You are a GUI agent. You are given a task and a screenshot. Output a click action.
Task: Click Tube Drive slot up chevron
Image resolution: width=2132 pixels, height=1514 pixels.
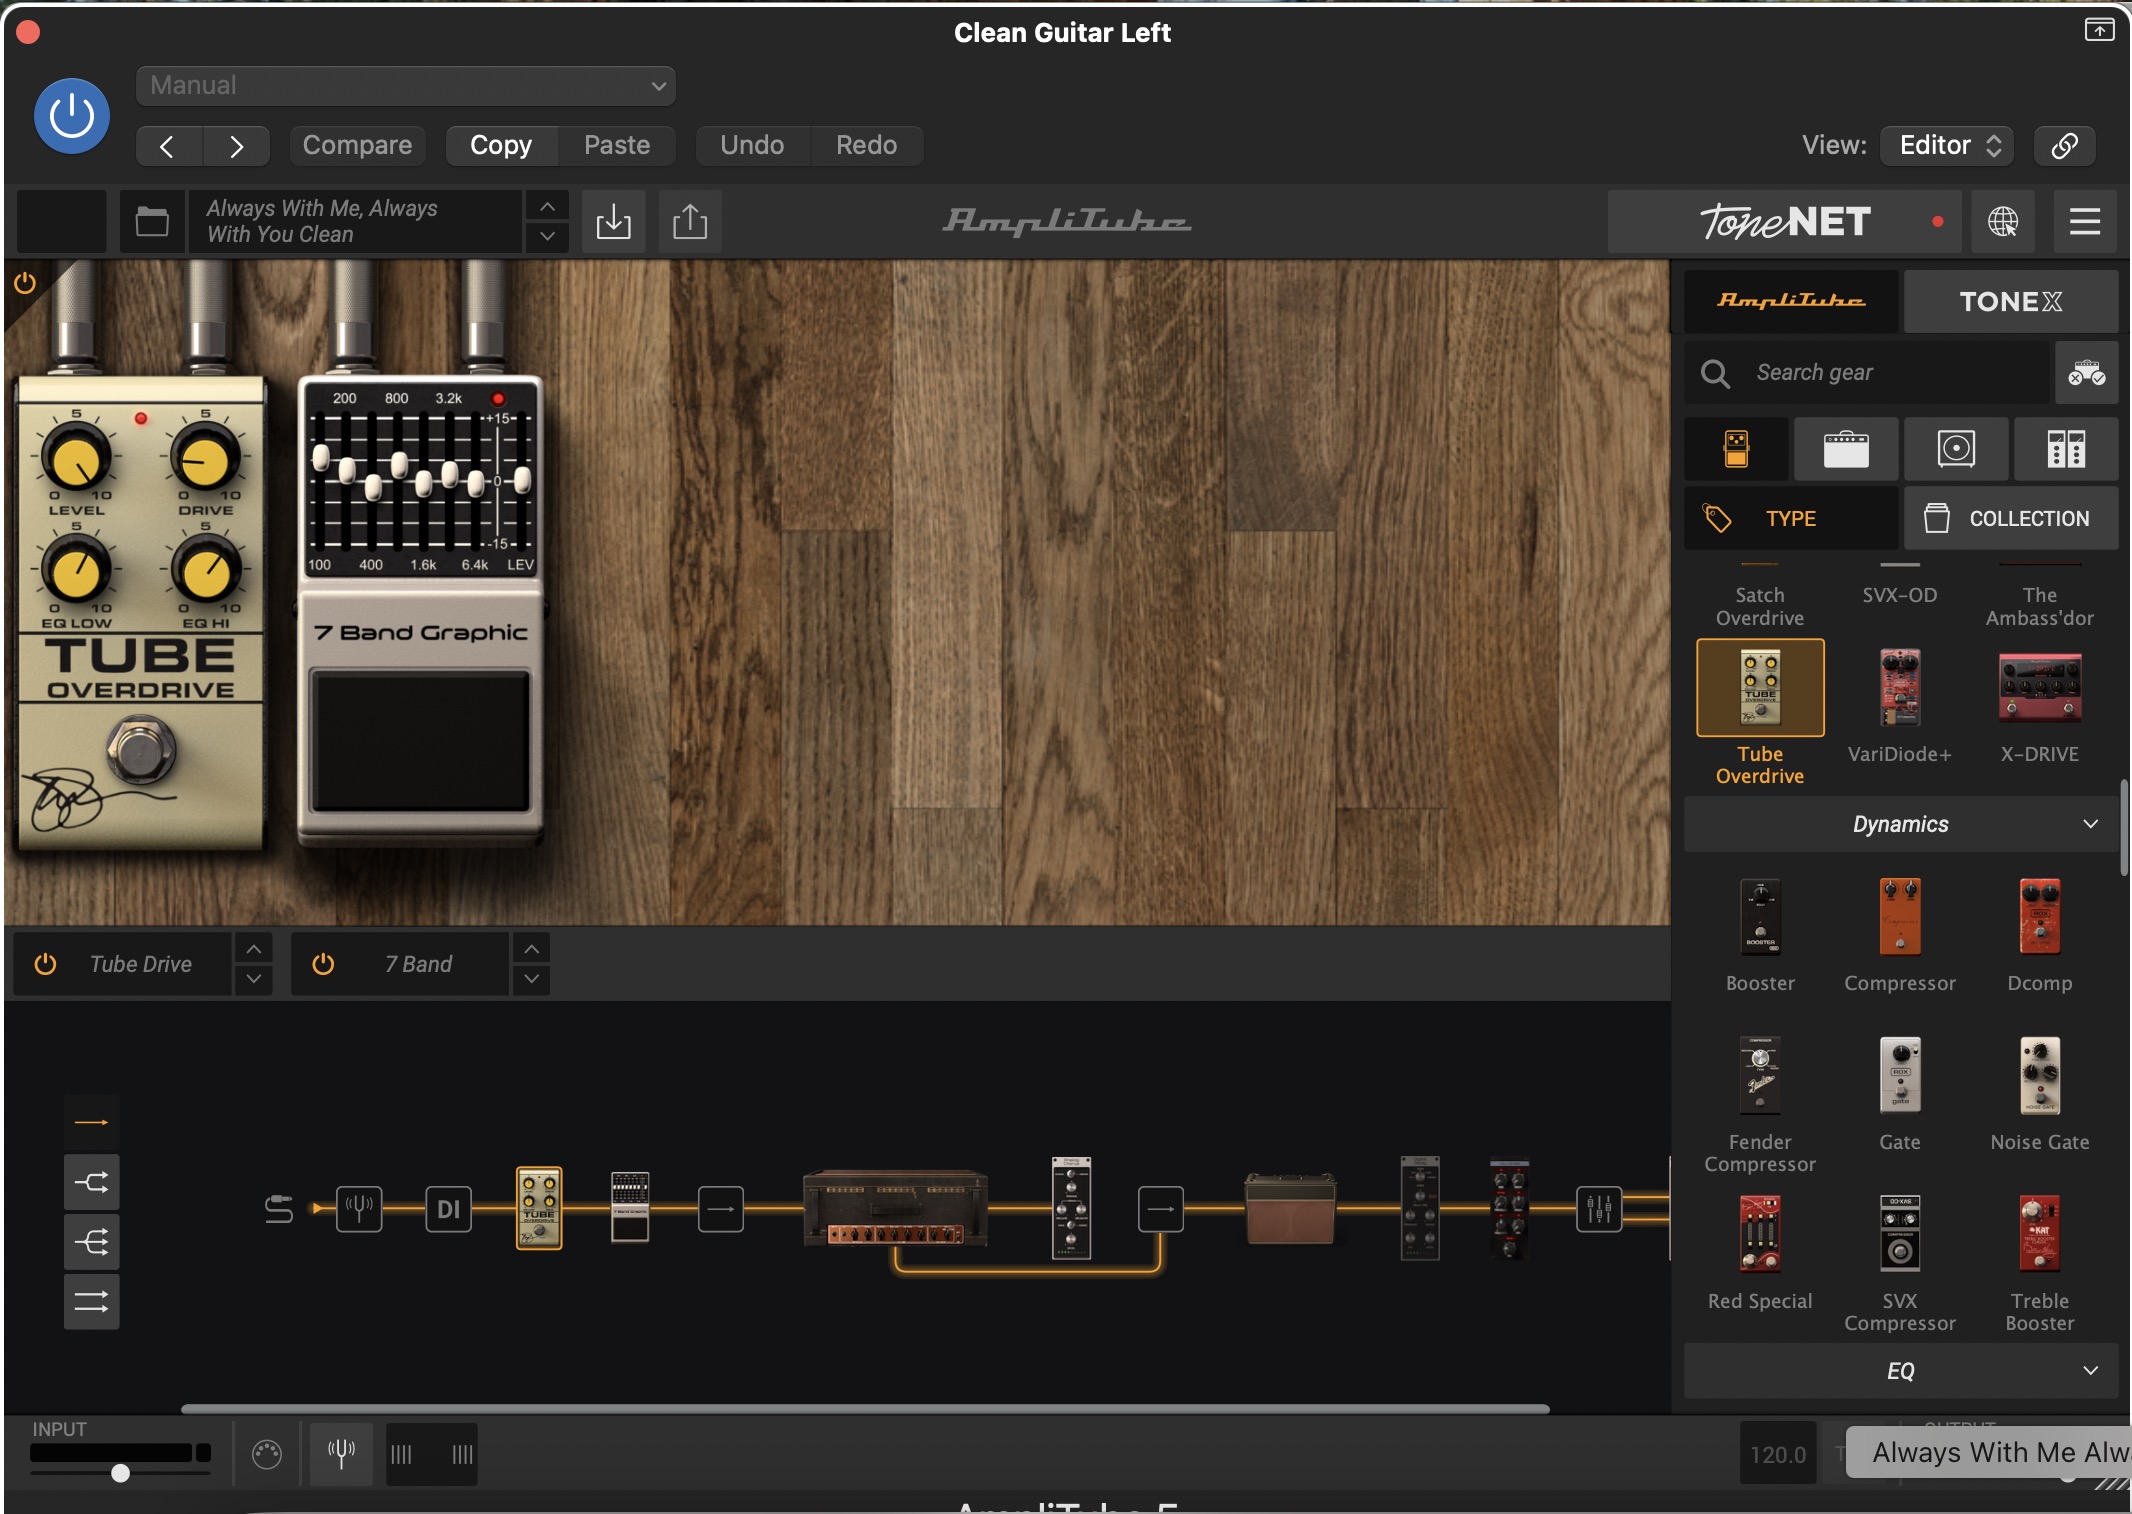point(254,949)
